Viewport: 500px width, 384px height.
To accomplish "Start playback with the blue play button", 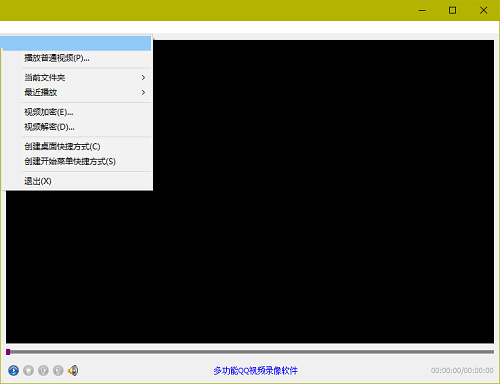I will [x=13, y=370].
